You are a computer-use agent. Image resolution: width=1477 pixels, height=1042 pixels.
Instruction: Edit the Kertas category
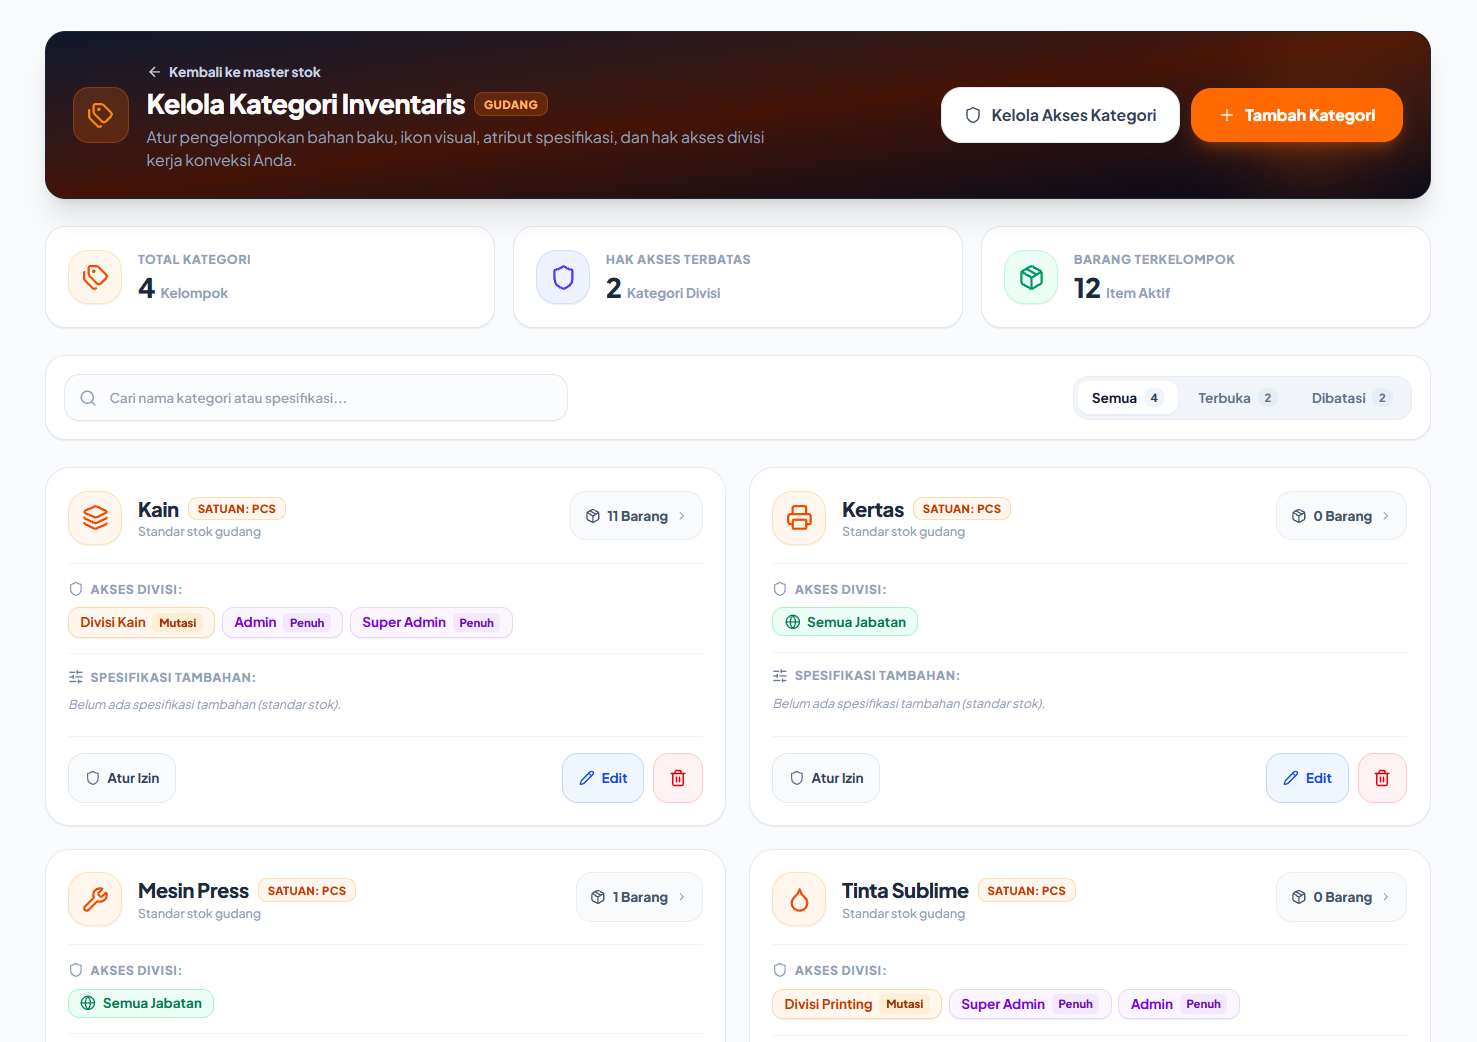(1307, 778)
